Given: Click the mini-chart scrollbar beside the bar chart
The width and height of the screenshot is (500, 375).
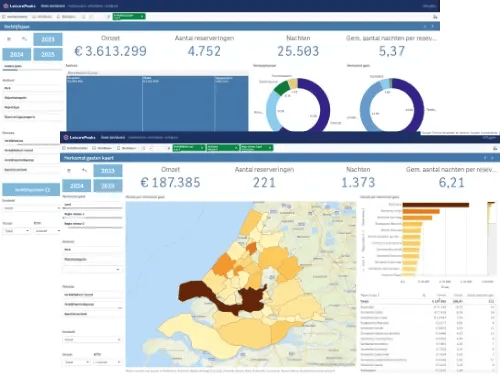Looking at the screenshot, I should point(491,239).
